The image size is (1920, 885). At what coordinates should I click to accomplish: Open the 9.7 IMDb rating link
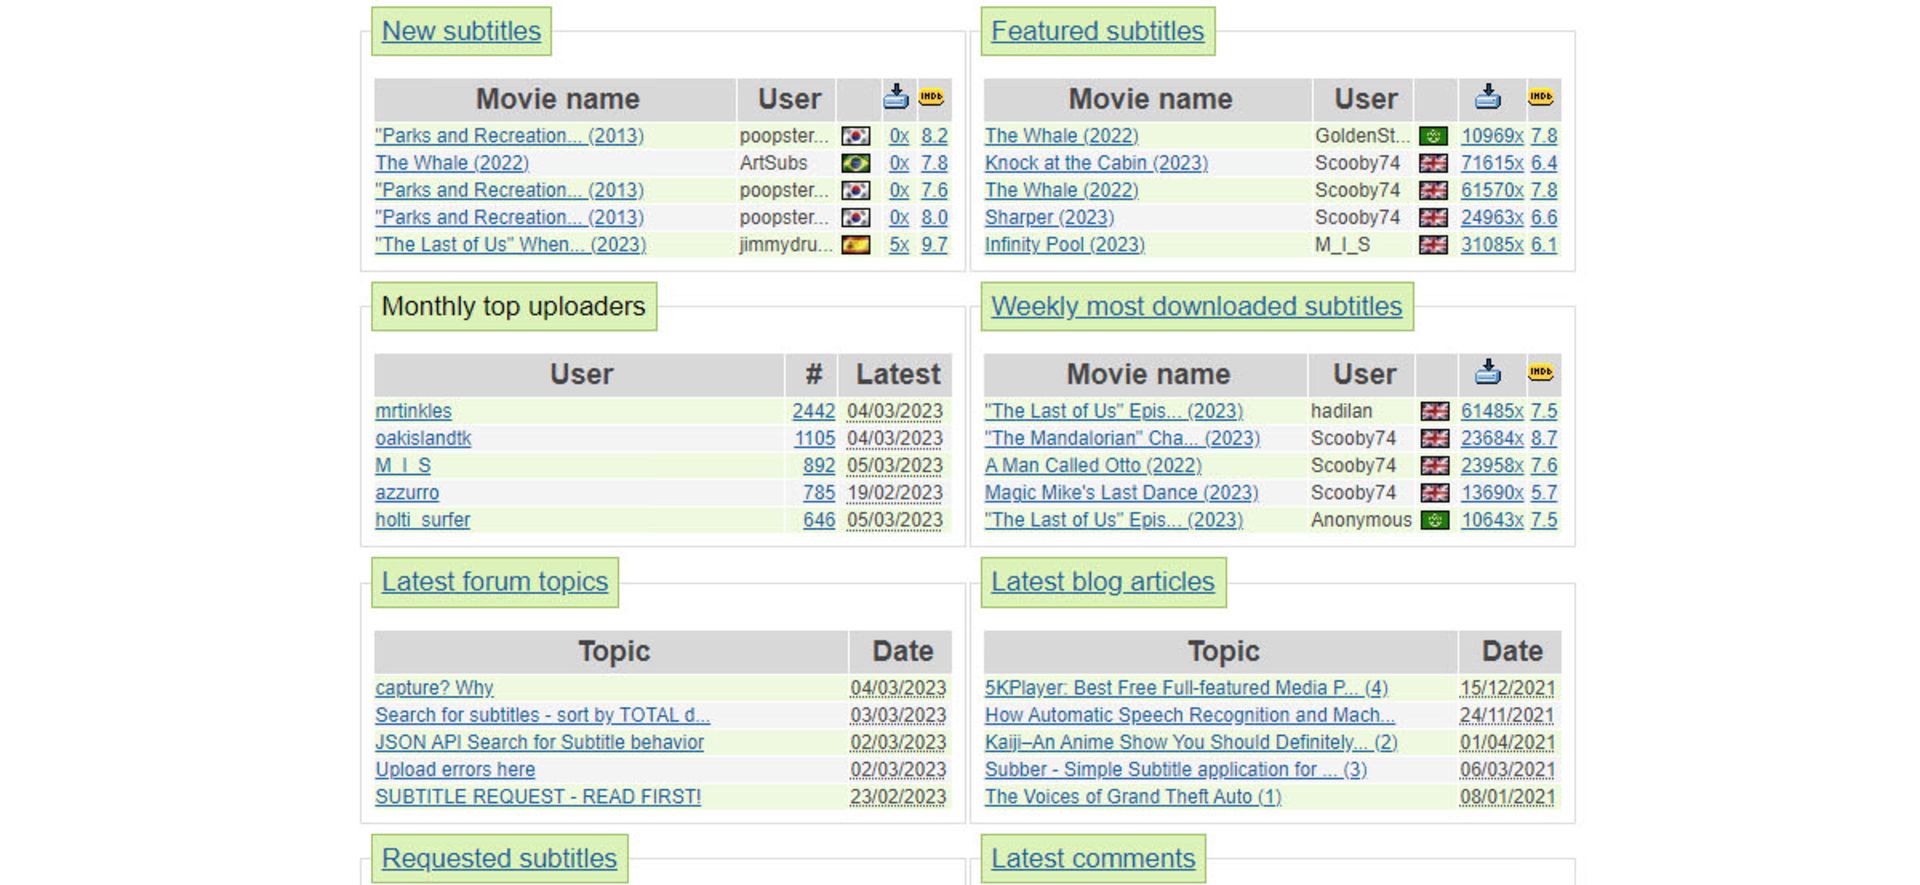click(933, 245)
